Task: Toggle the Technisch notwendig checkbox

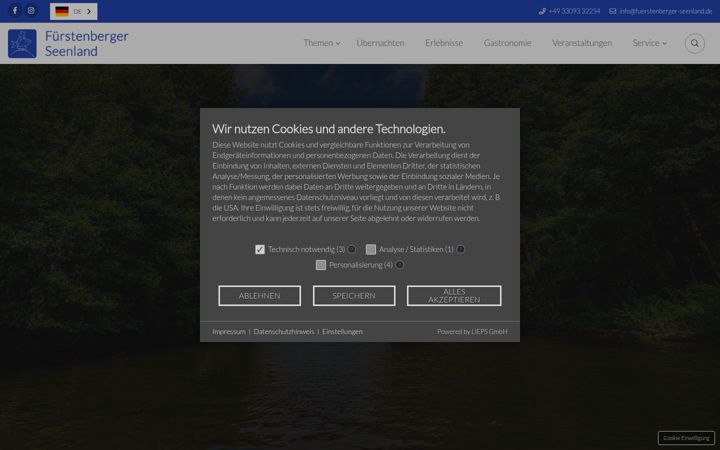Action: (x=260, y=249)
